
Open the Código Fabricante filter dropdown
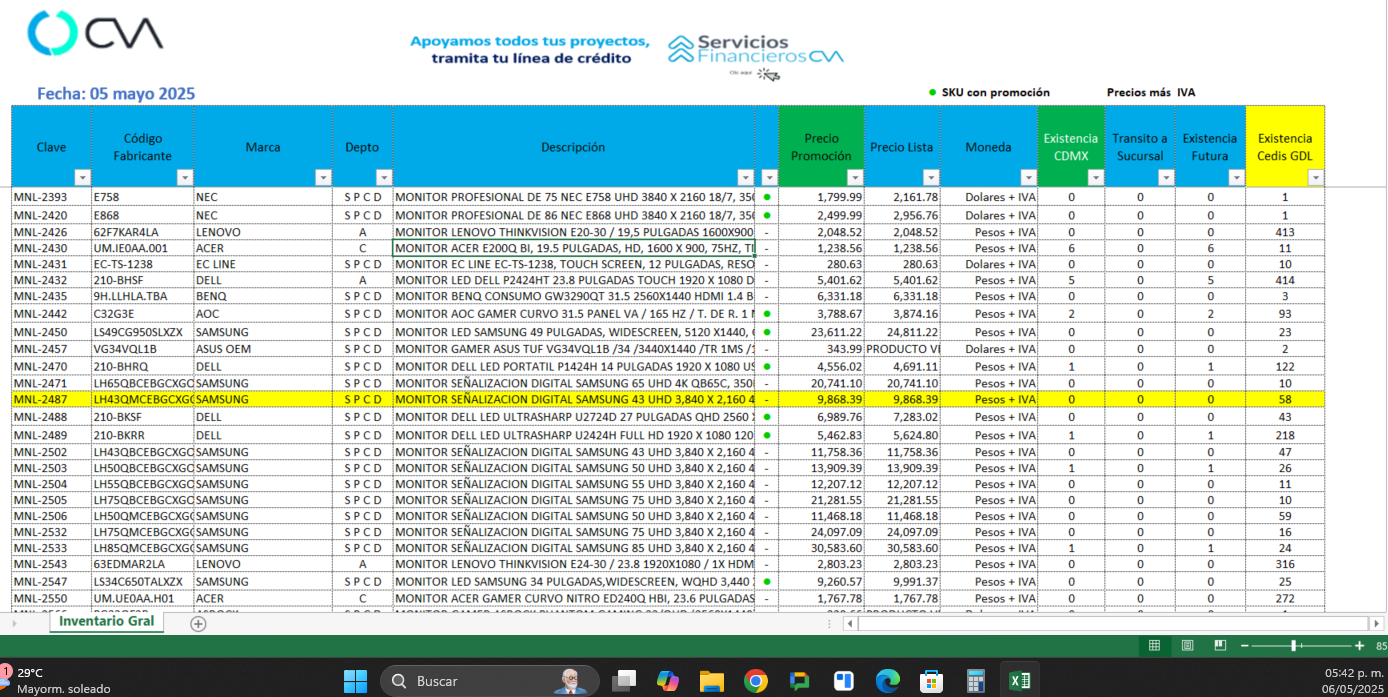(x=184, y=177)
